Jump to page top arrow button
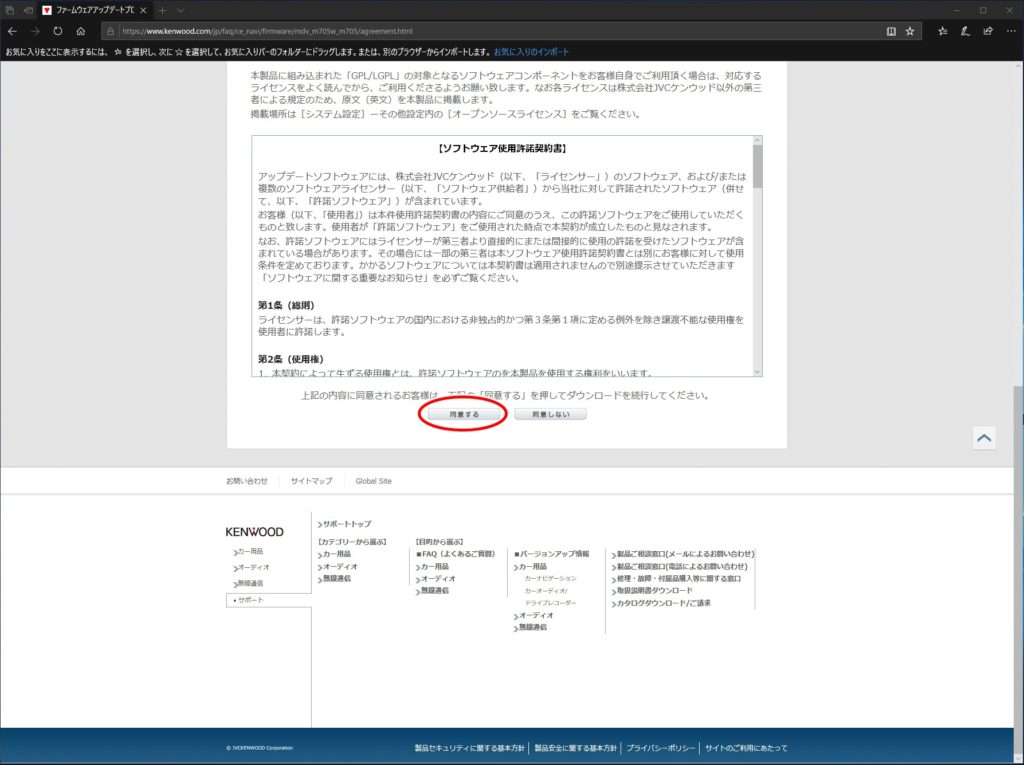The height and width of the screenshot is (765, 1024). click(x=984, y=438)
